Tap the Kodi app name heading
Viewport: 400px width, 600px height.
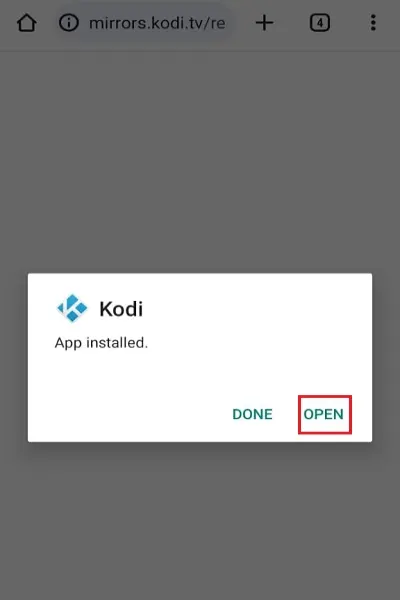pyautogui.click(x=121, y=309)
